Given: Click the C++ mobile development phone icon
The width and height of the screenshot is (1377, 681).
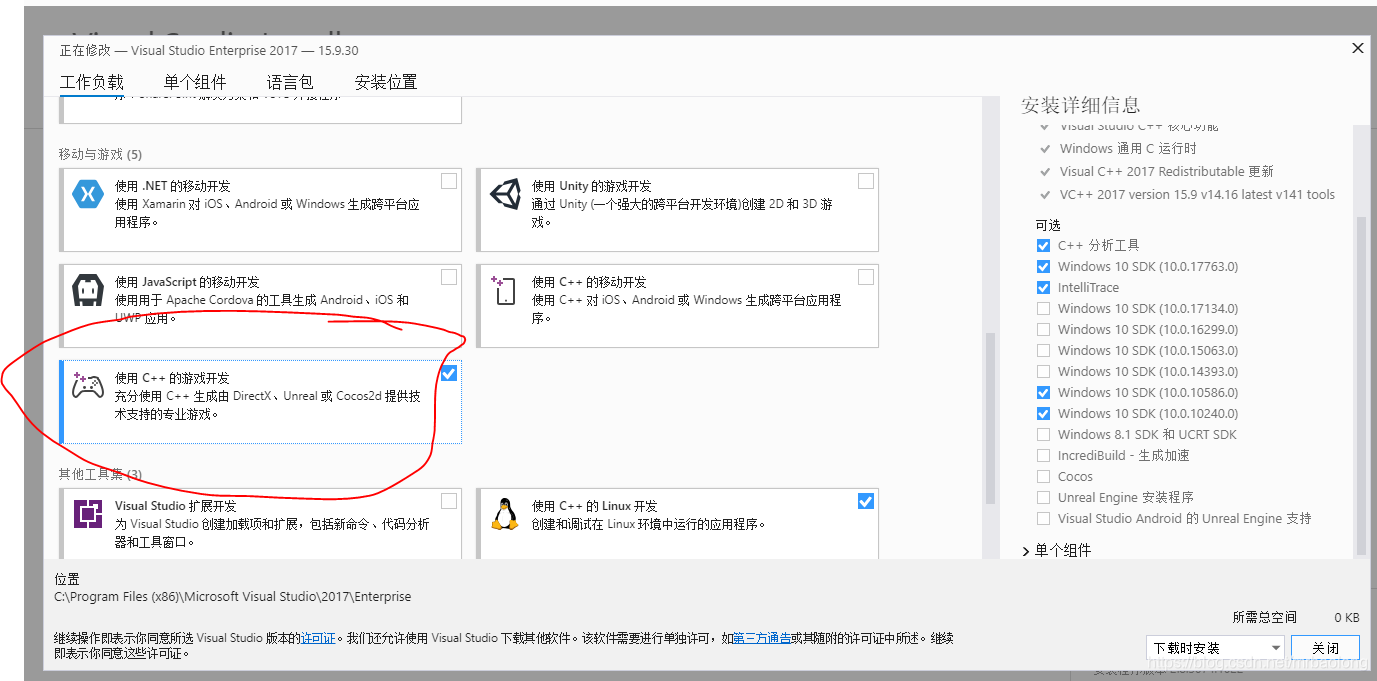Looking at the screenshot, I should pos(501,290).
